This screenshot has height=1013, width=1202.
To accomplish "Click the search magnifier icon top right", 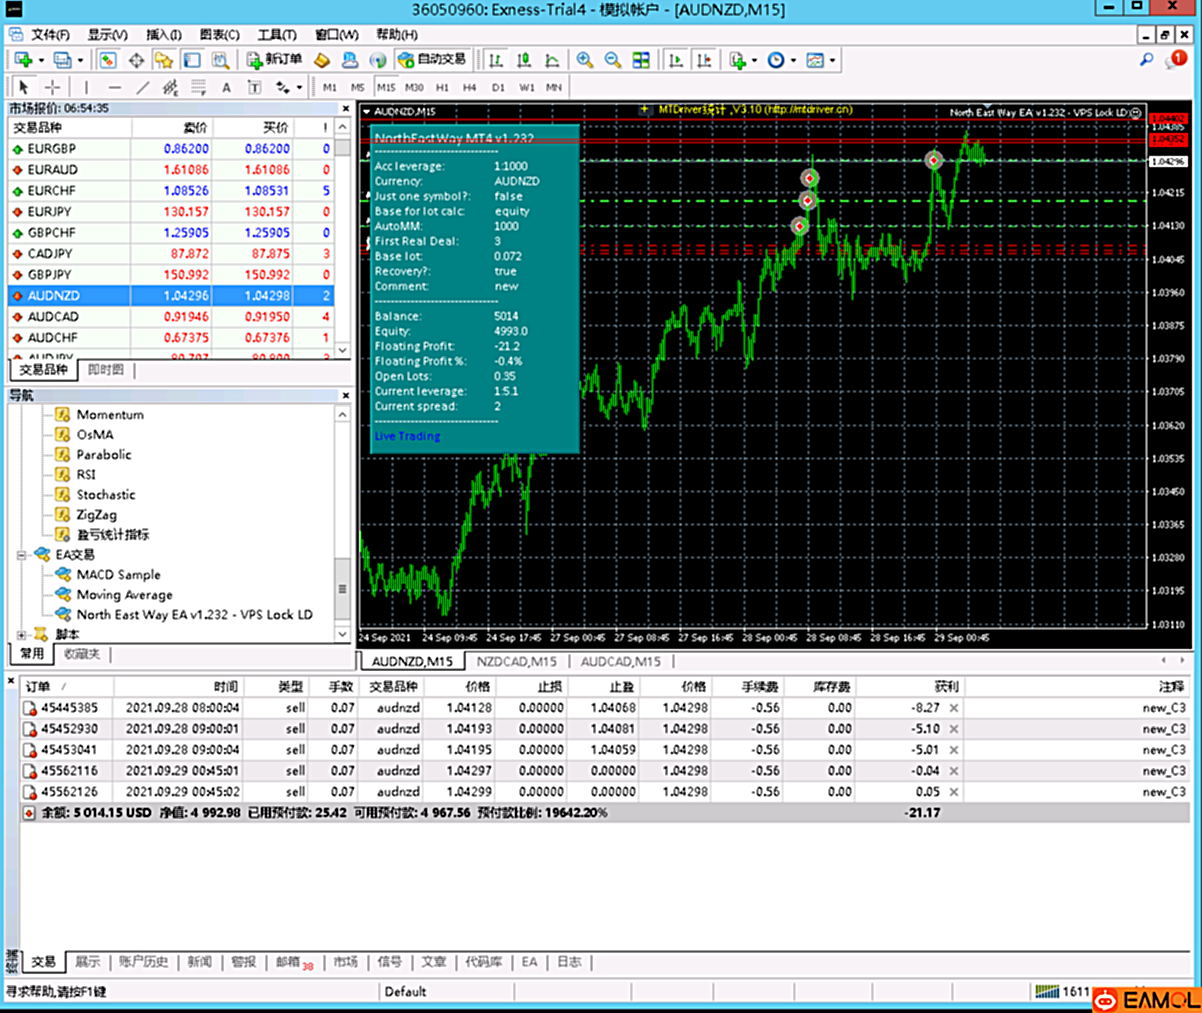I will coord(1146,60).
